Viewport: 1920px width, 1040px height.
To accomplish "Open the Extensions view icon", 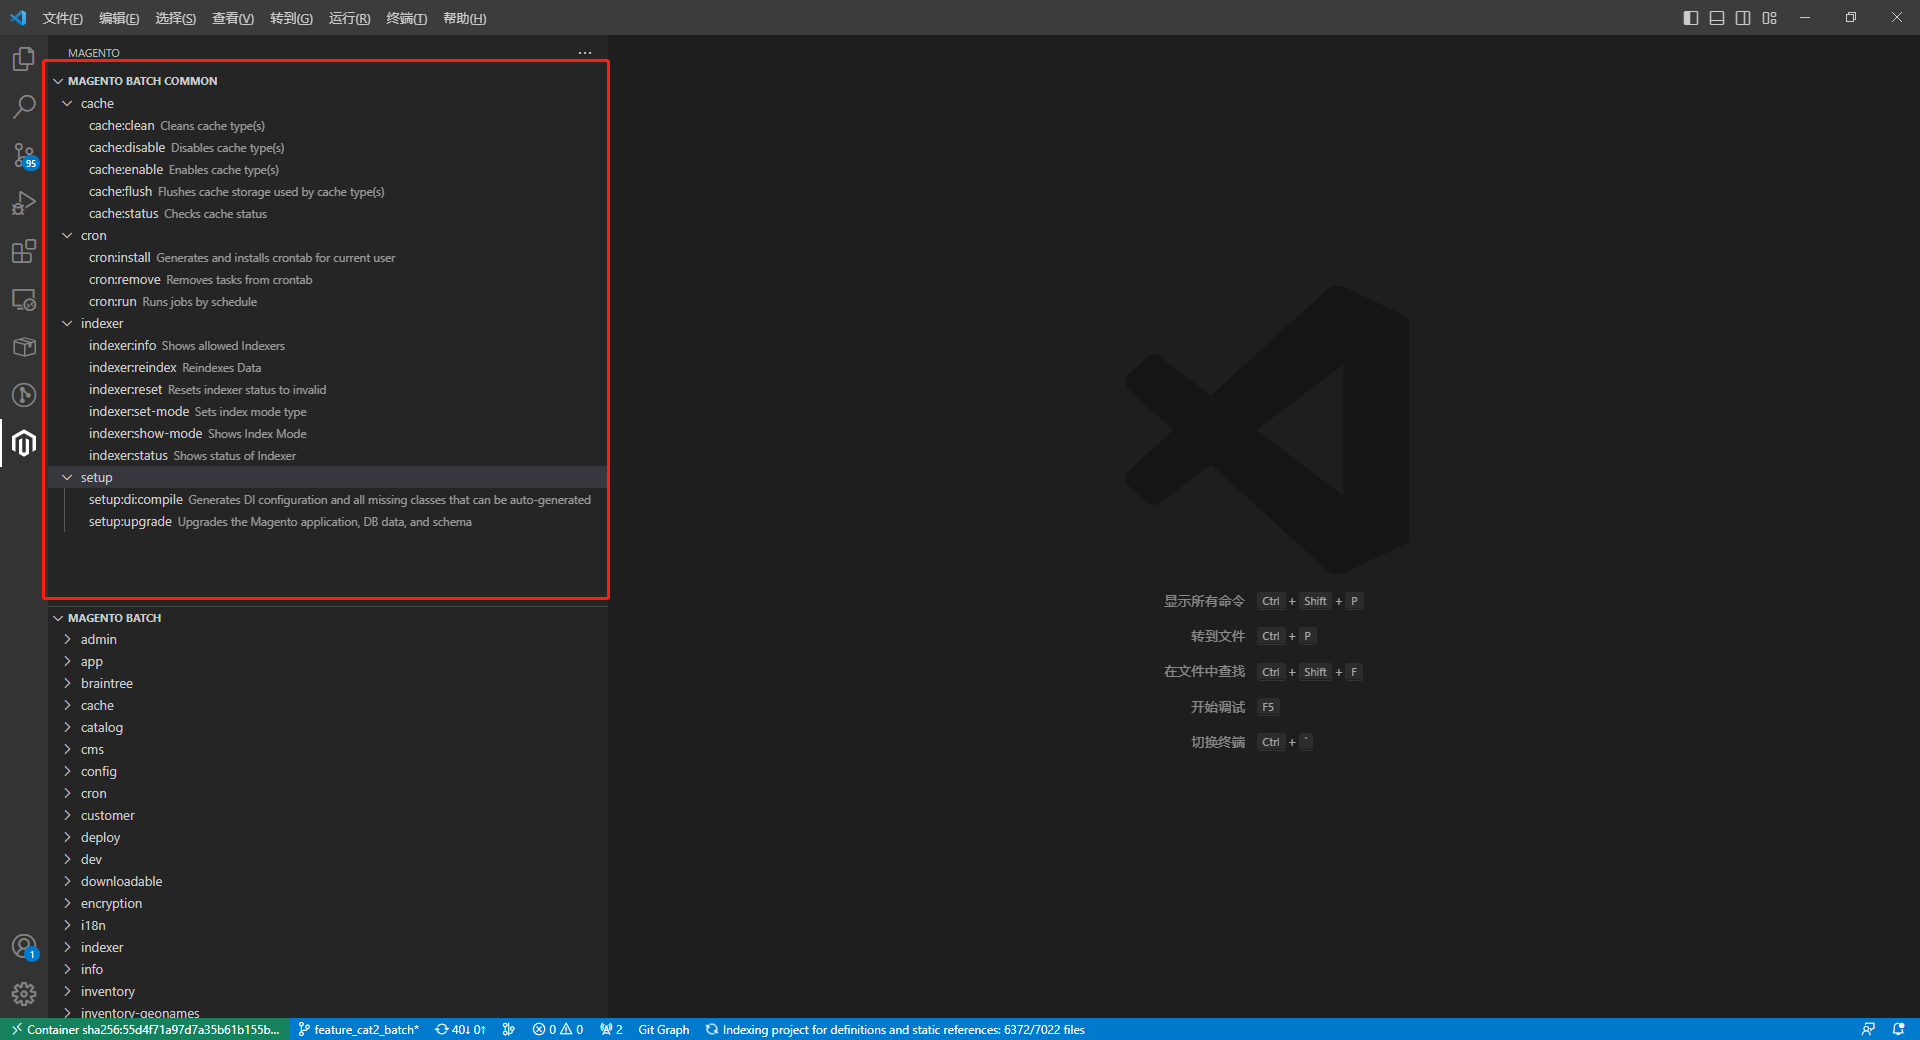I will pos(24,251).
